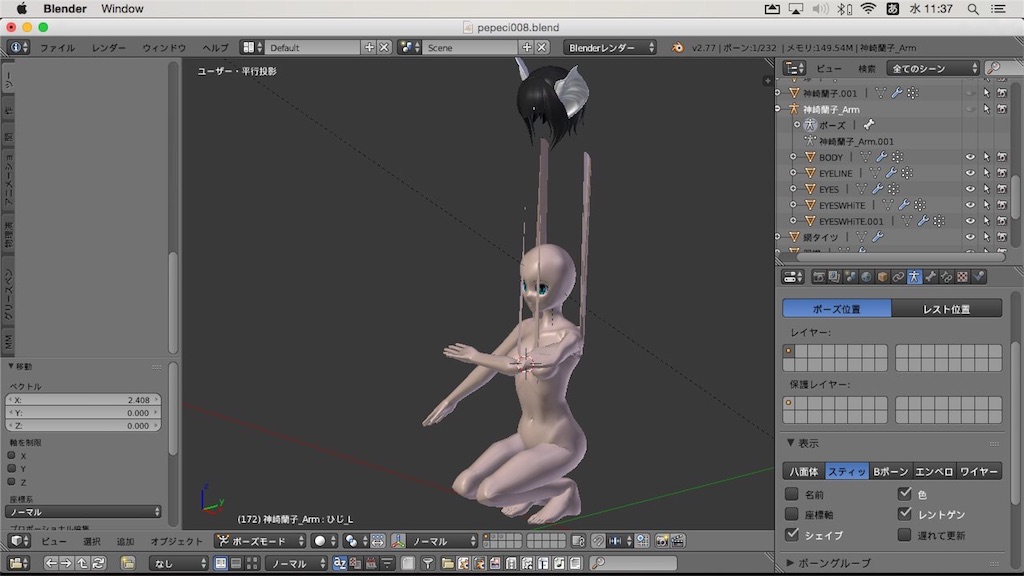1024x576 pixels.
Task: Uncheck the シェイプ checkbox
Action: coord(792,534)
